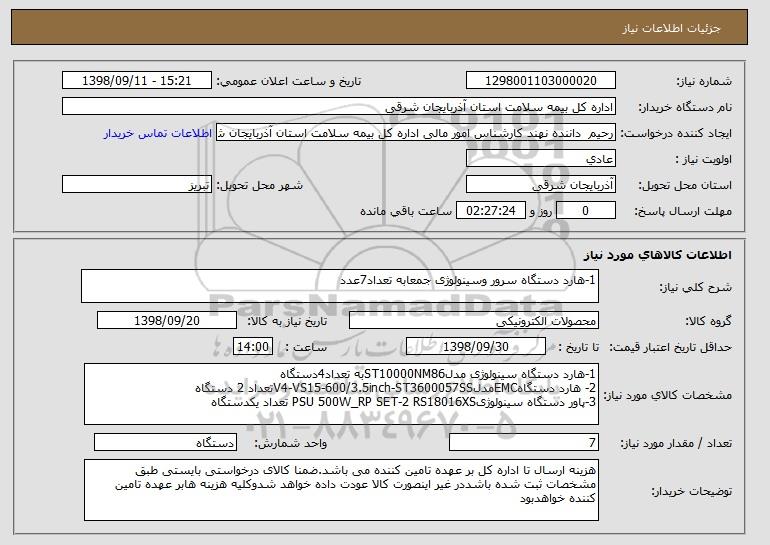The image size is (770, 545).
Task: Click the label واحد شمارش
Action: (x=290, y=443)
